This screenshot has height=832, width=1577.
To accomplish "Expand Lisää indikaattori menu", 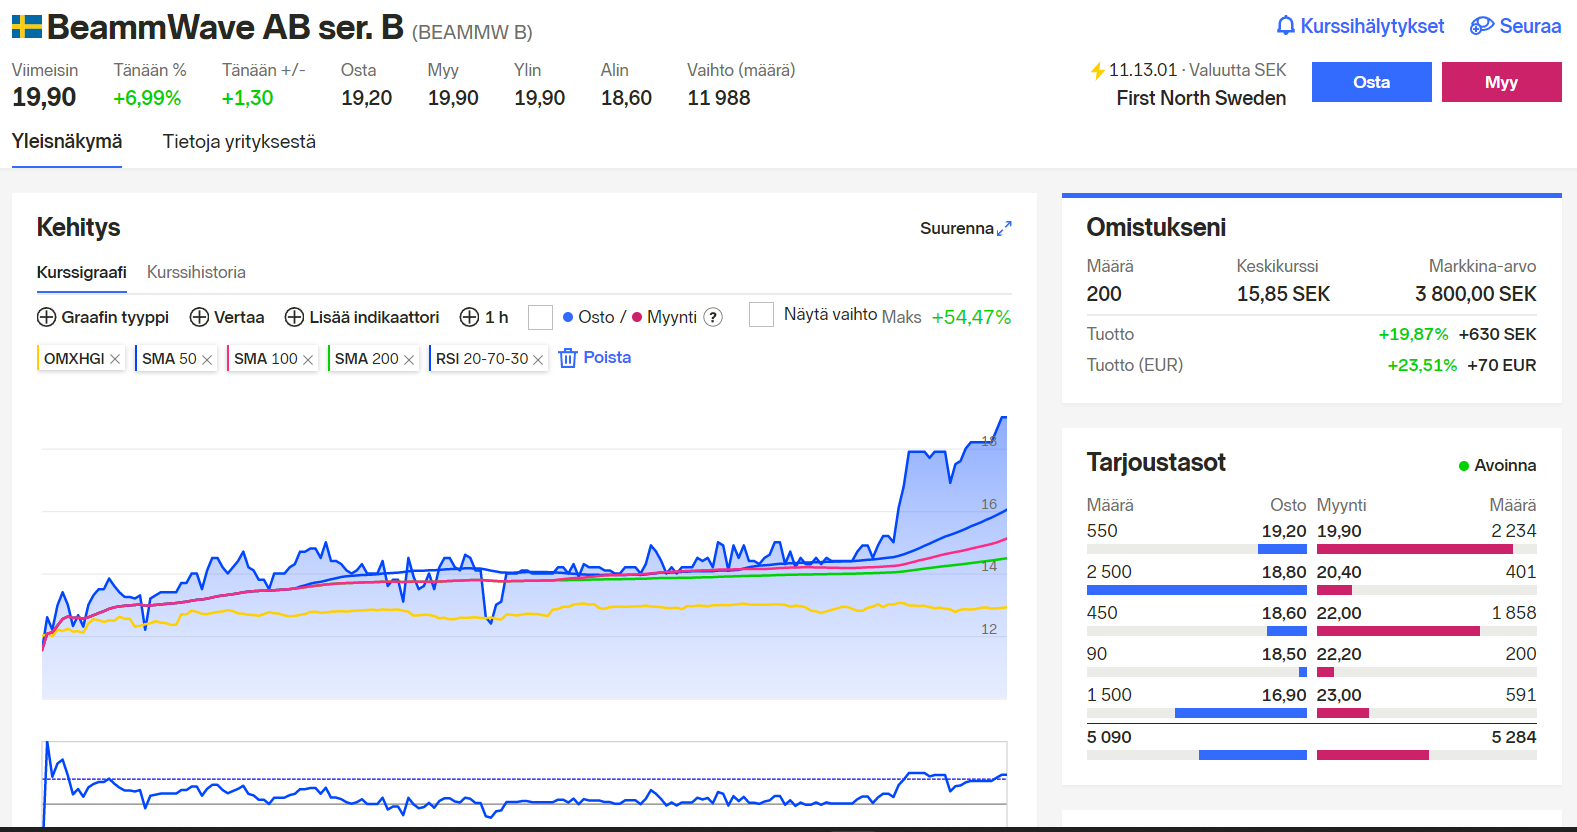I will pos(362,317).
